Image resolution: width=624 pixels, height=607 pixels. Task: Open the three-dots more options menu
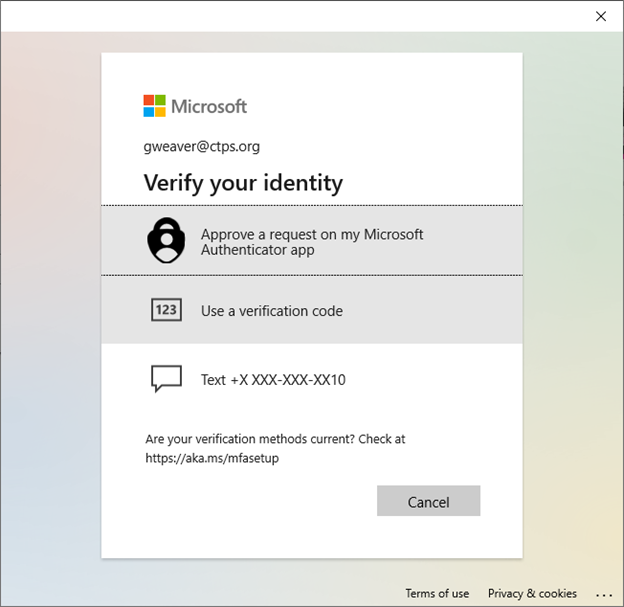[x=604, y=595]
